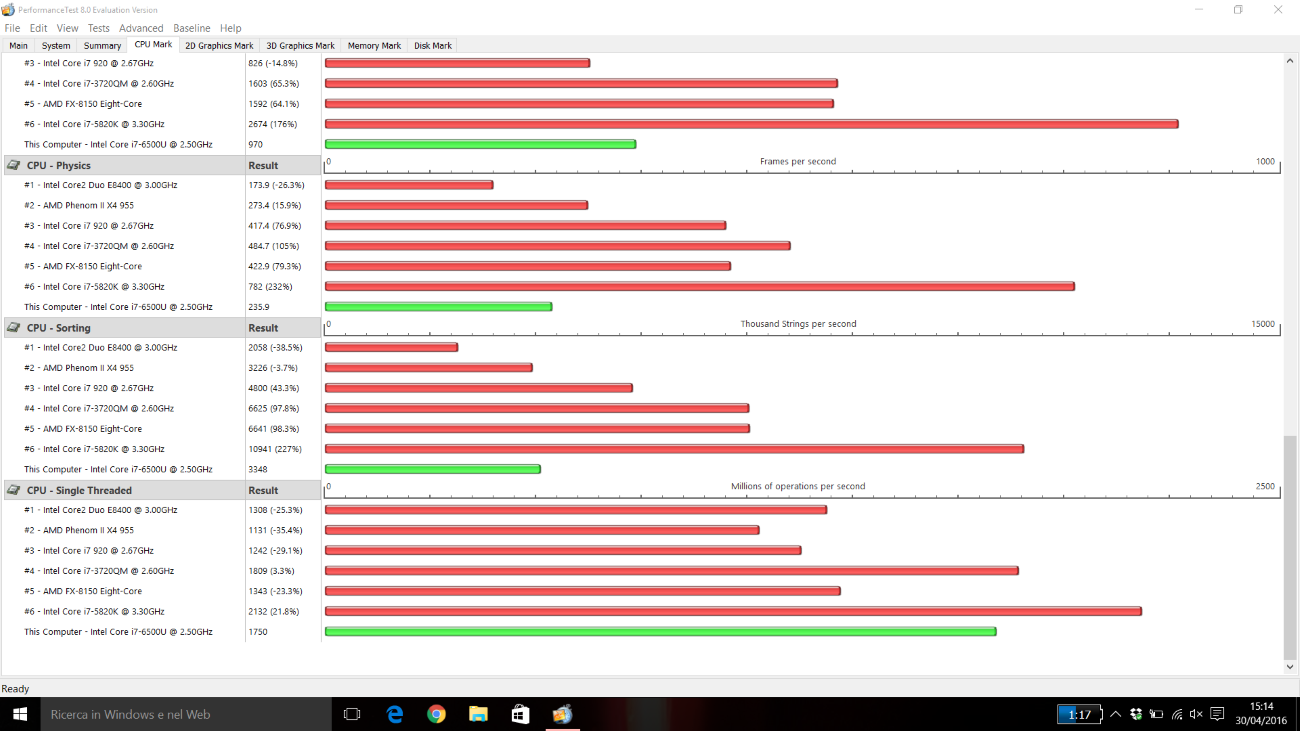Image resolution: width=1300 pixels, height=731 pixels.
Task: Open the Wi-Fi network tray icon
Action: tap(1177, 714)
